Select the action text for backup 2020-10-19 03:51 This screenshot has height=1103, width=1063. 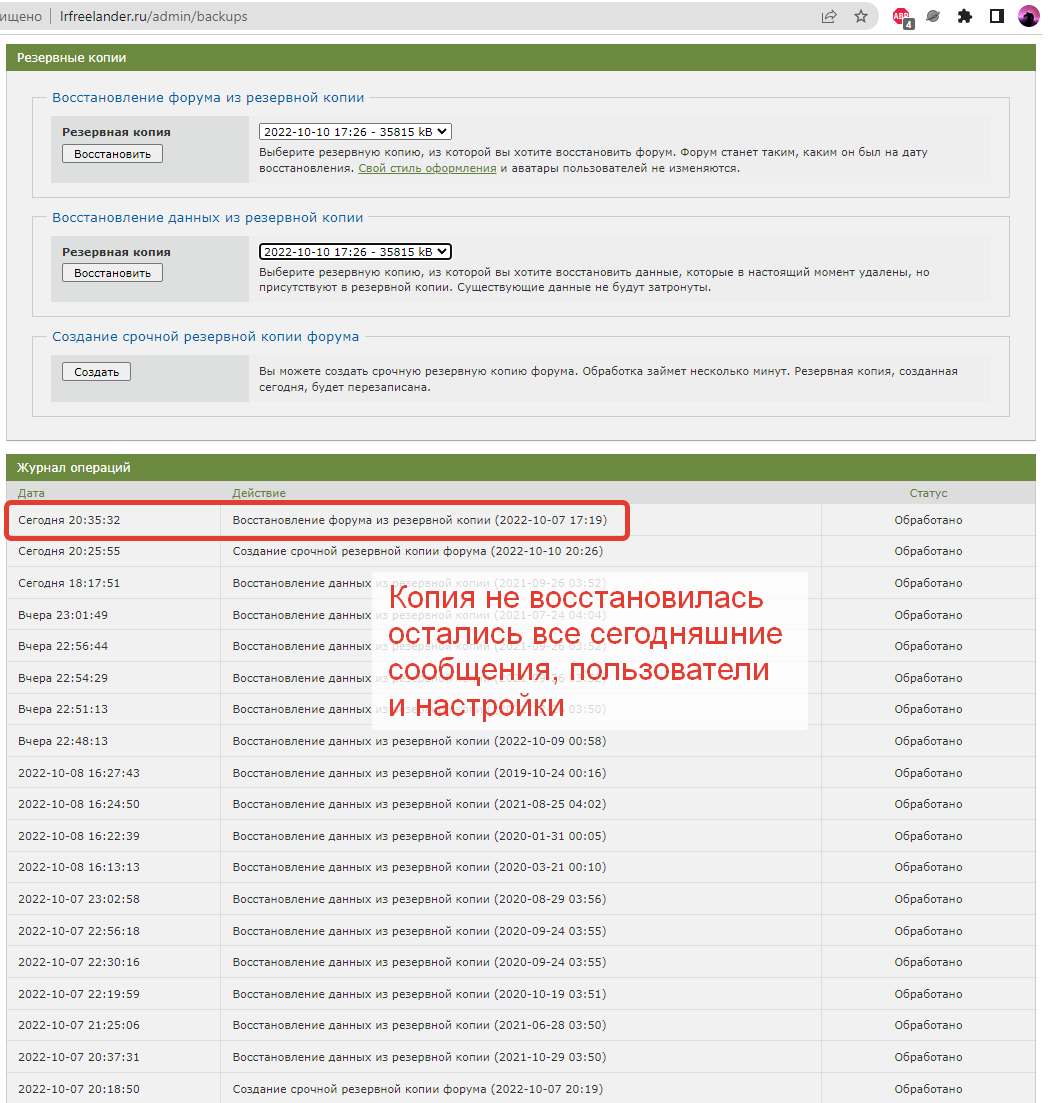(x=419, y=995)
